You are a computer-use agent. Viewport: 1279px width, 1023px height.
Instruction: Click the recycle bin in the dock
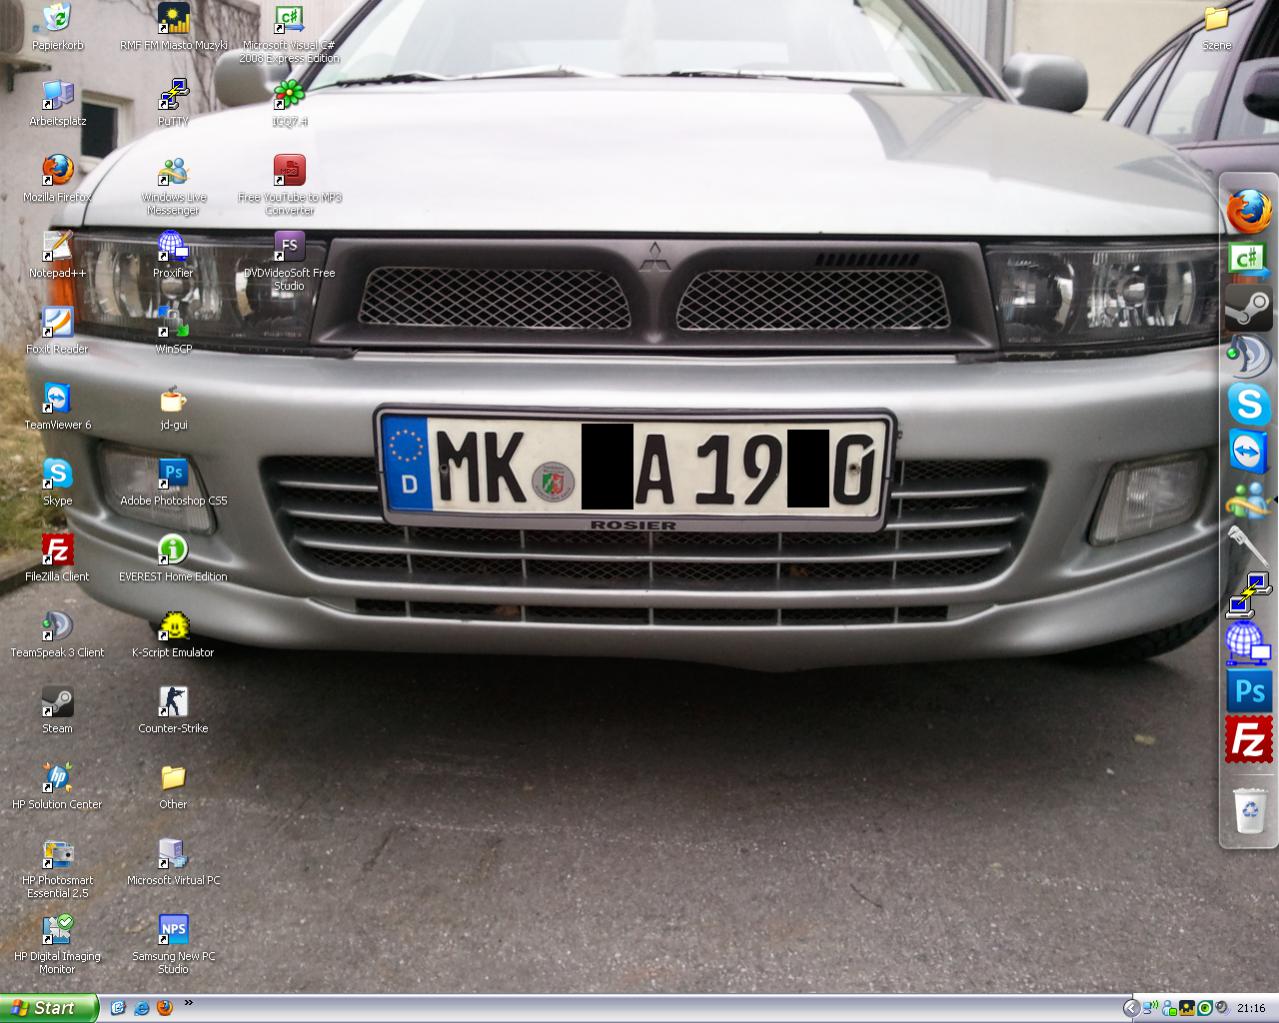coord(1250,811)
